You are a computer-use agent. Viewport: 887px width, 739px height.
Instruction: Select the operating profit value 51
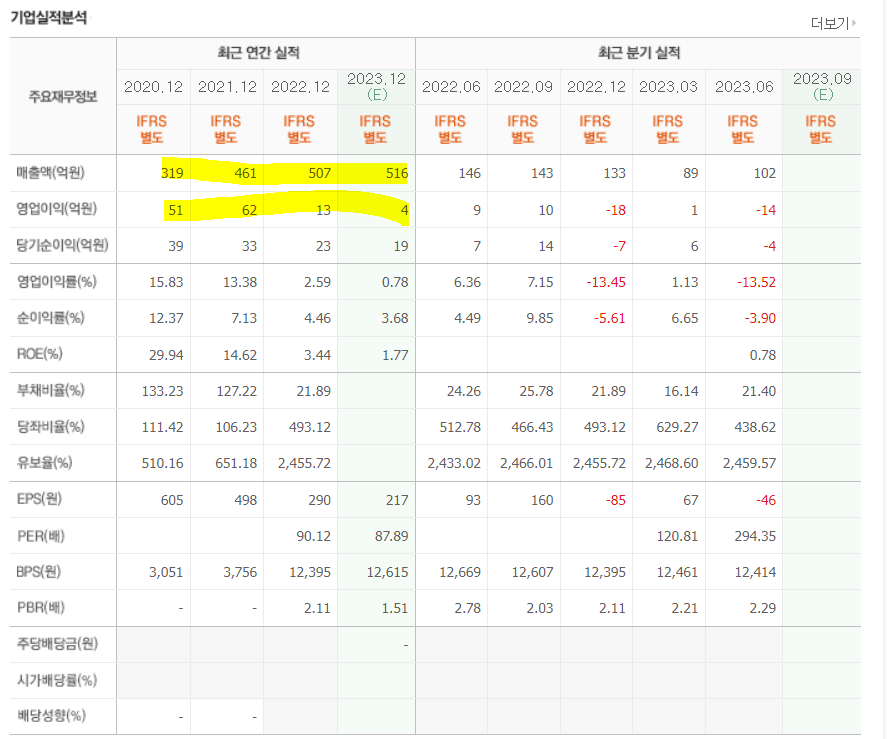176,210
